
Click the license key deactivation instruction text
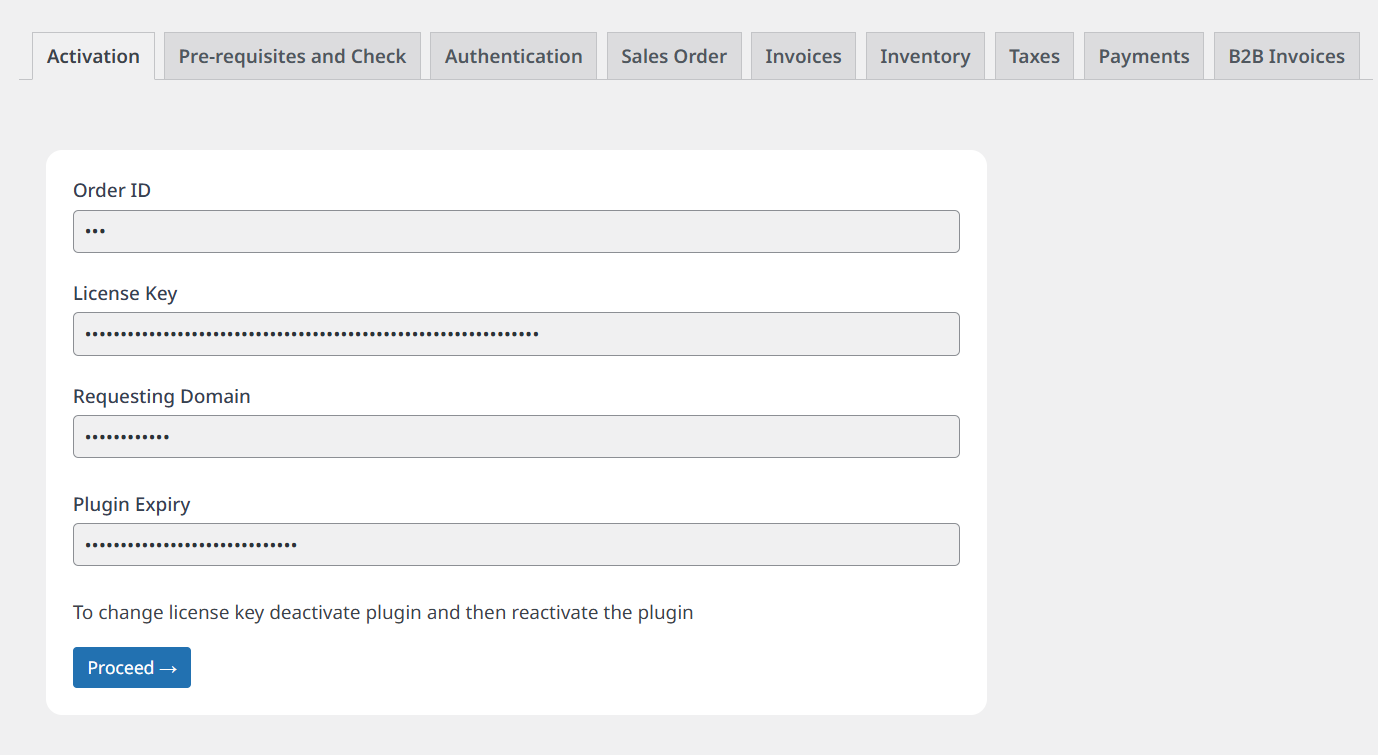[x=383, y=612]
